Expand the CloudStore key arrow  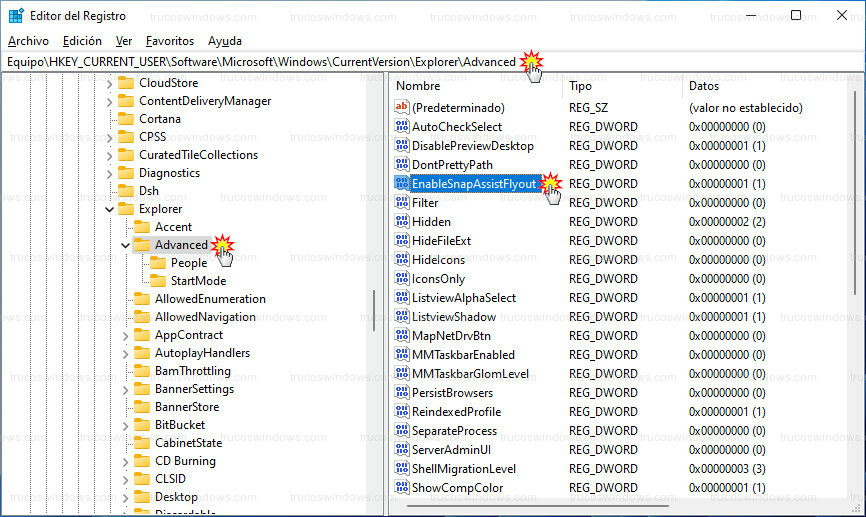click(109, 83)
